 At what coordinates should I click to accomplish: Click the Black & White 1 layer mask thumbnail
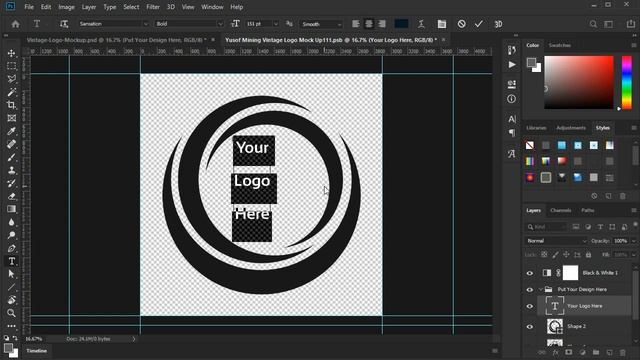coord(571,273)
